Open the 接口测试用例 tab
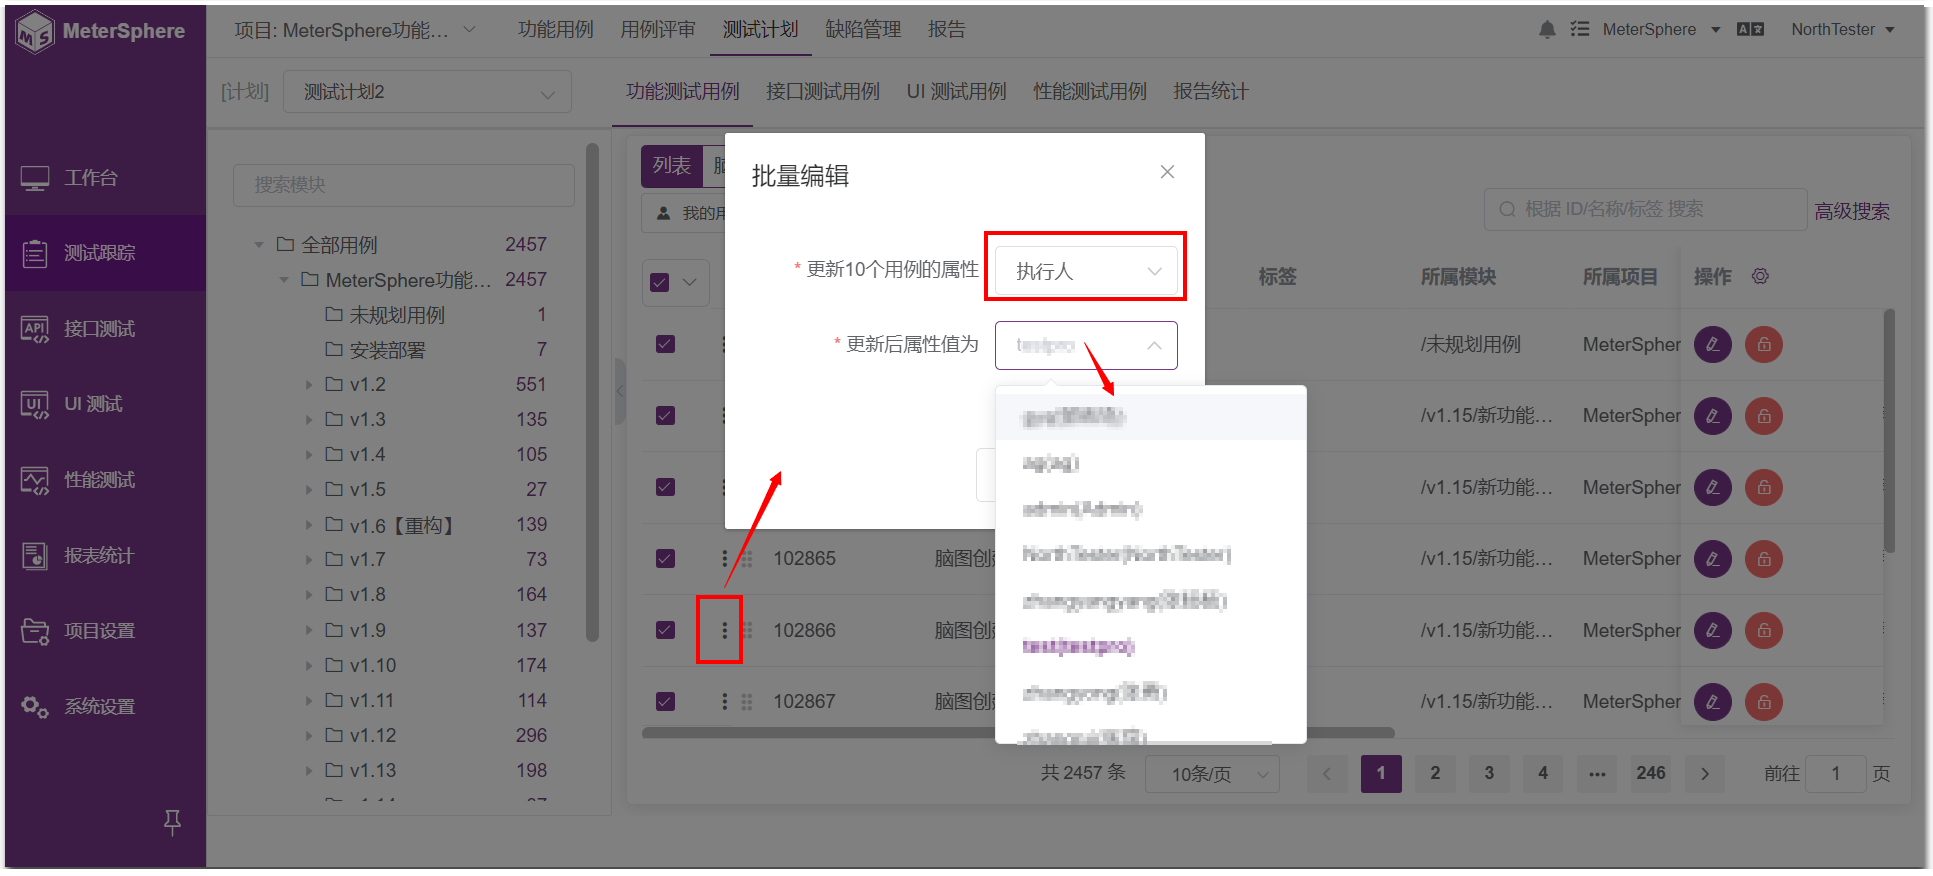Screen dimensions: 1933x876 pos(822,92)
